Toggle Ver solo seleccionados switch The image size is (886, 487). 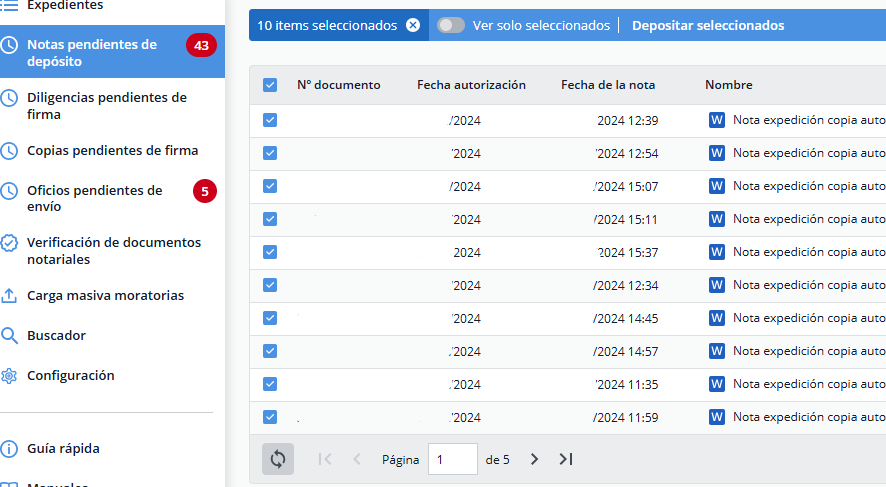(x=451, y=26)
